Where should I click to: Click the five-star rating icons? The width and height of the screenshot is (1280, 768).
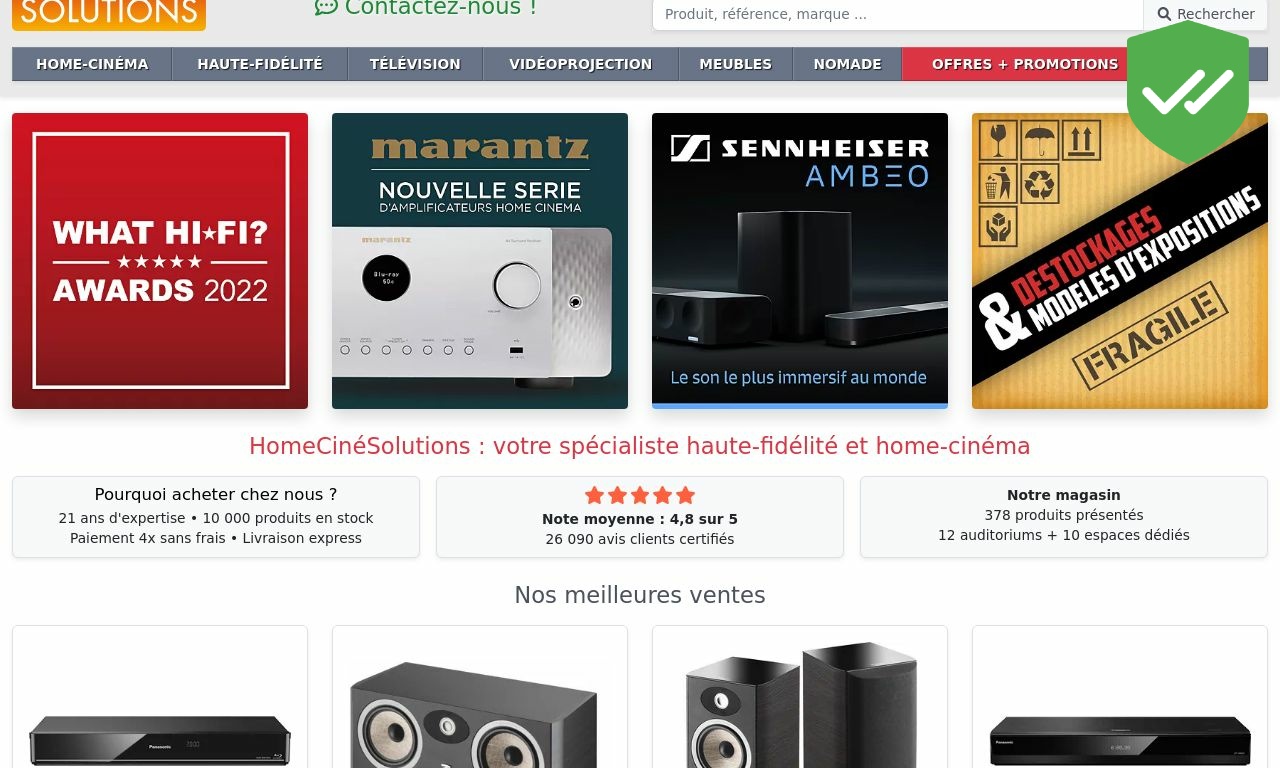click(x=640, y=495)
